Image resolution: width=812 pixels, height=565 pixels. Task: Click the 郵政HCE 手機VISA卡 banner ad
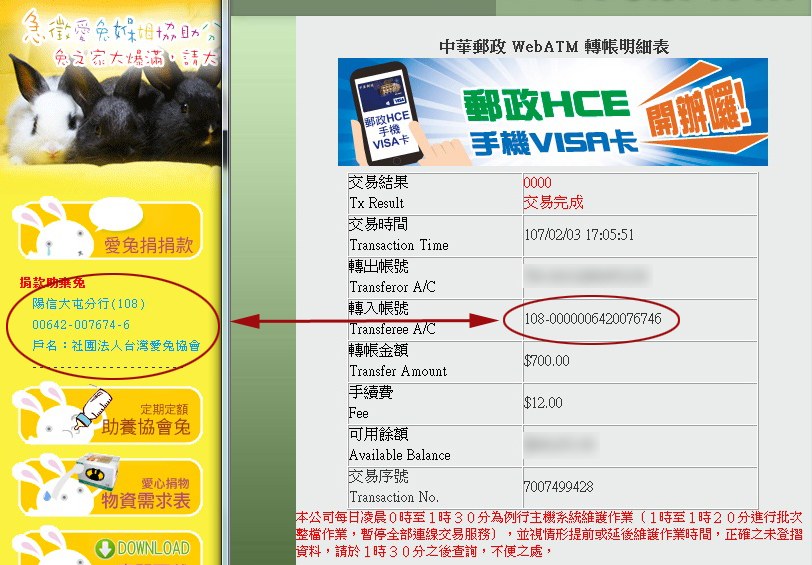tap(552, 112)
